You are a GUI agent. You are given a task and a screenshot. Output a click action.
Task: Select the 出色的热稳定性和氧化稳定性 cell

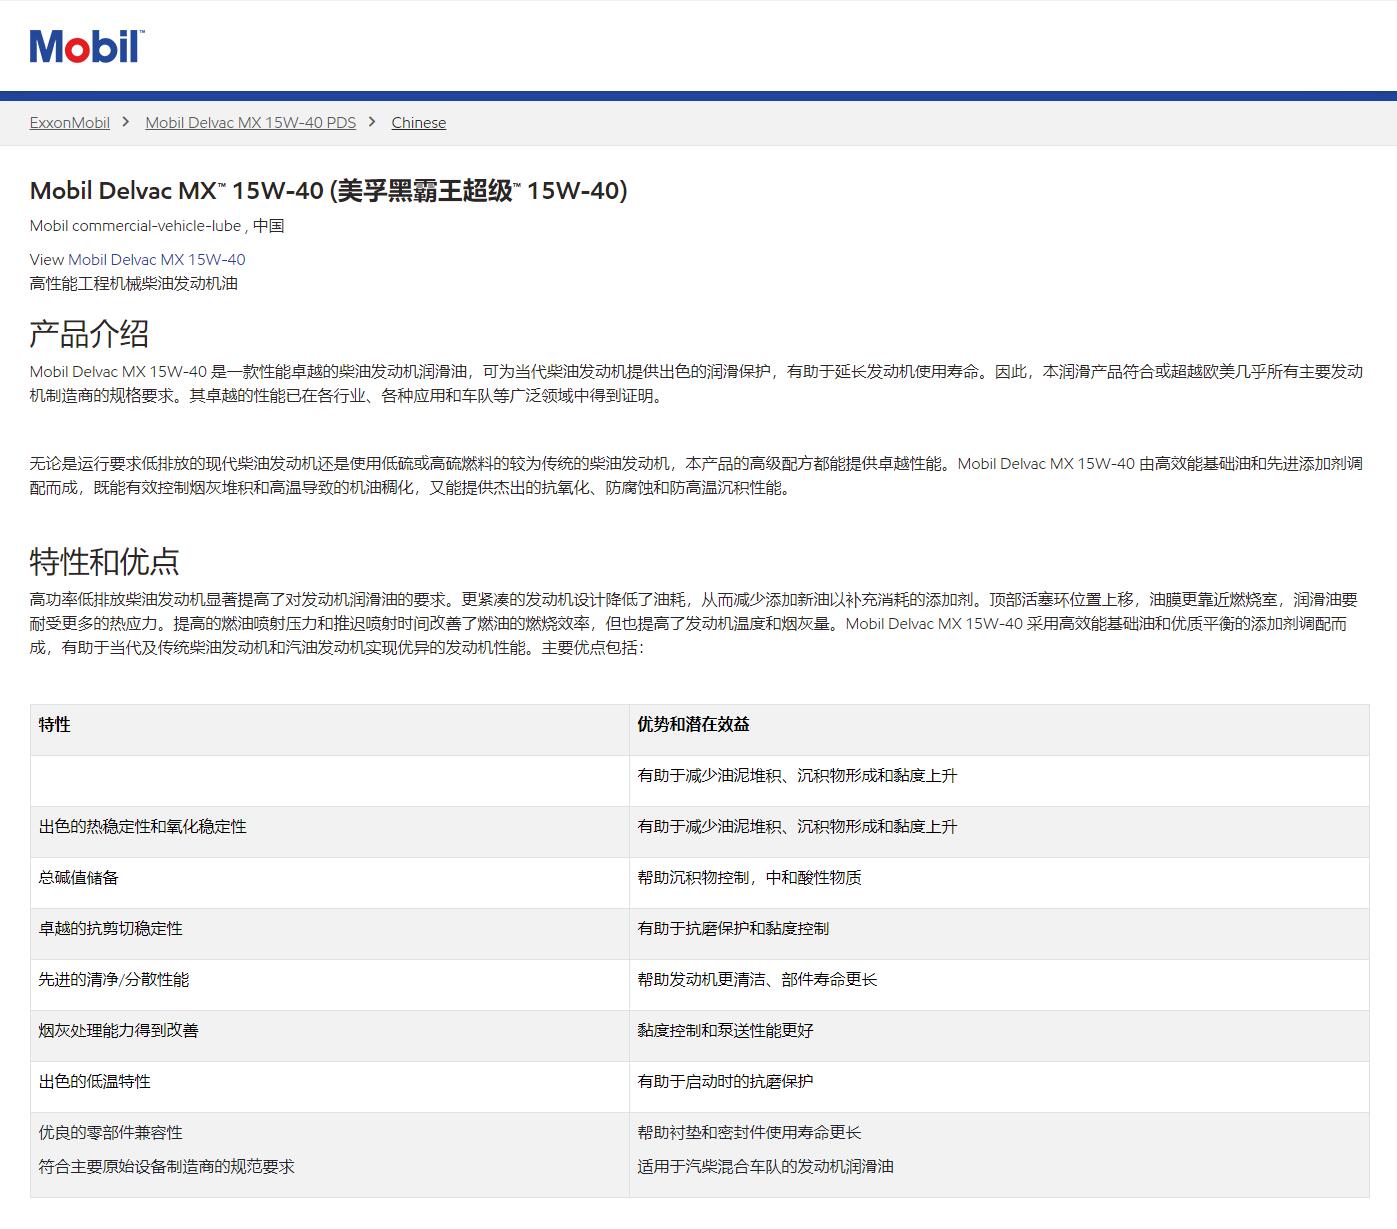click(330, 832)
